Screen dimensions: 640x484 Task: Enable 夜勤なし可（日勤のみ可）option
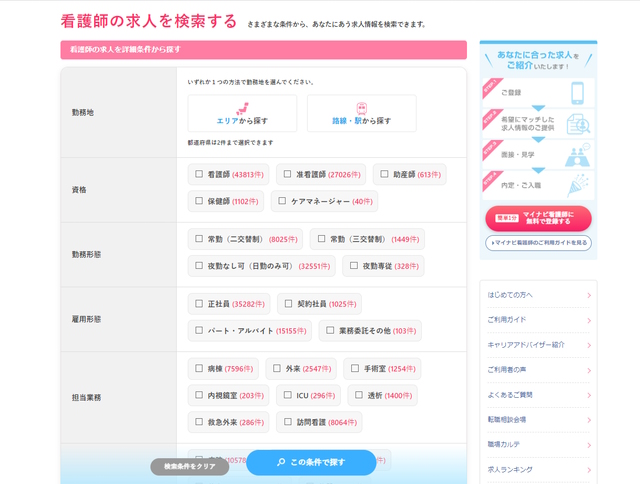[199, 266]
